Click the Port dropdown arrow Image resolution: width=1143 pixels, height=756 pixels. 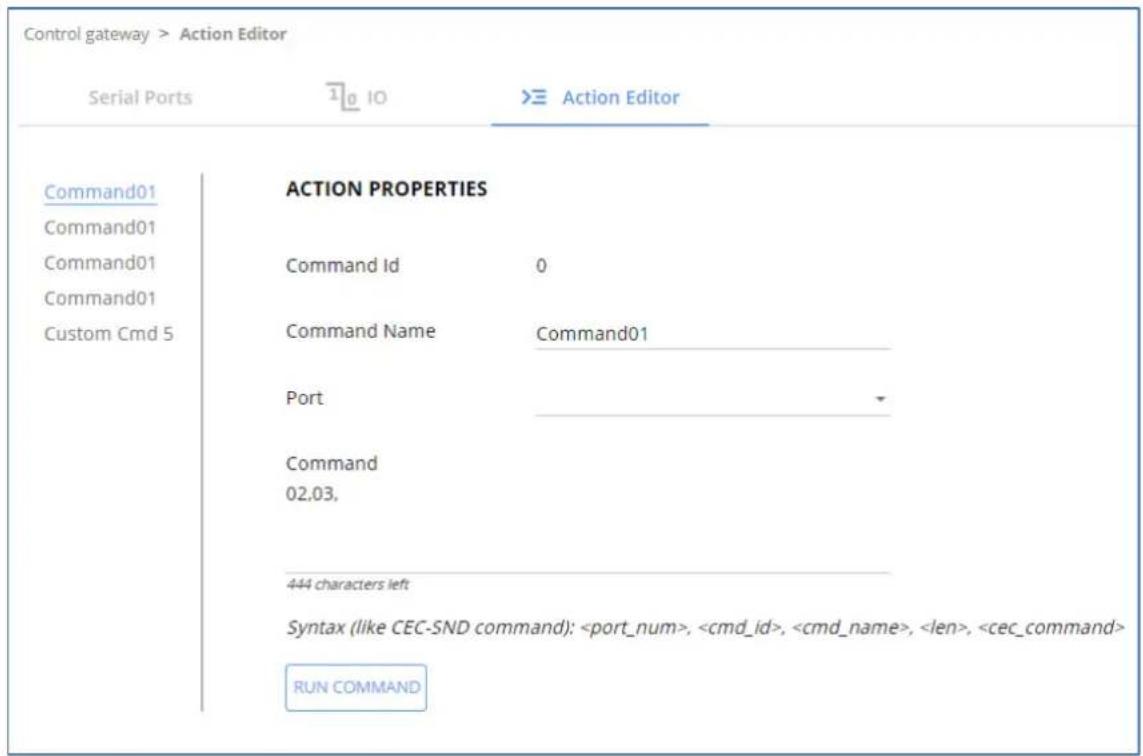coord(880,400)
